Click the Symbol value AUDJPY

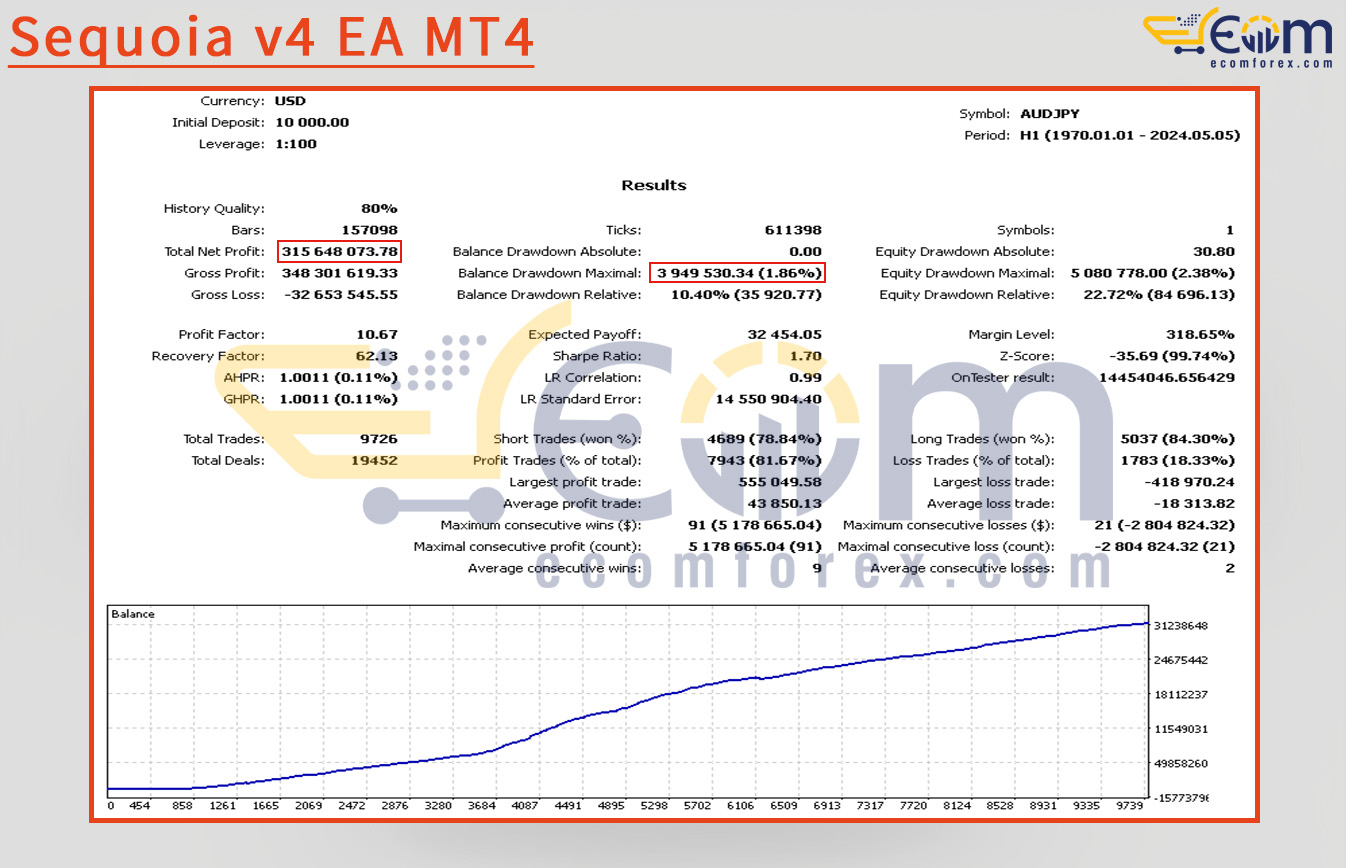1049,114
